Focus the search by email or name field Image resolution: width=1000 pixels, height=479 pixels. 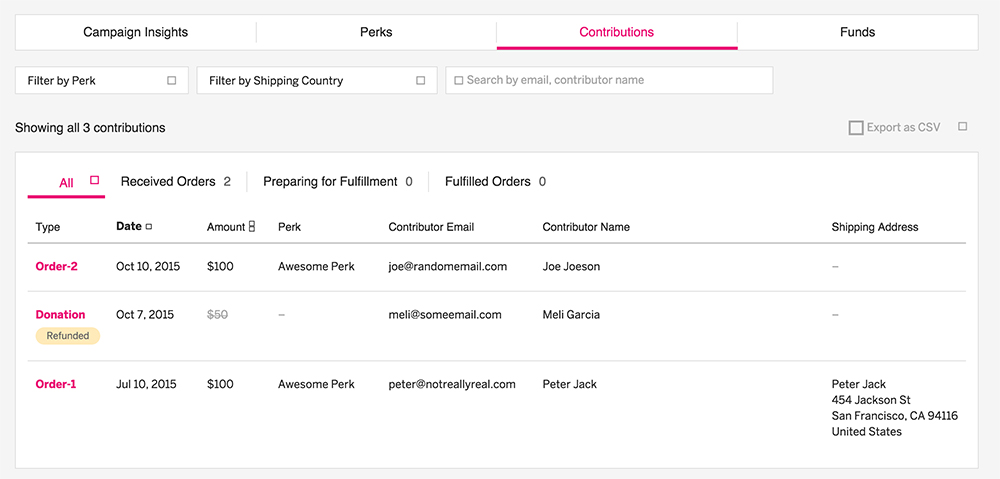pos(609,80)
